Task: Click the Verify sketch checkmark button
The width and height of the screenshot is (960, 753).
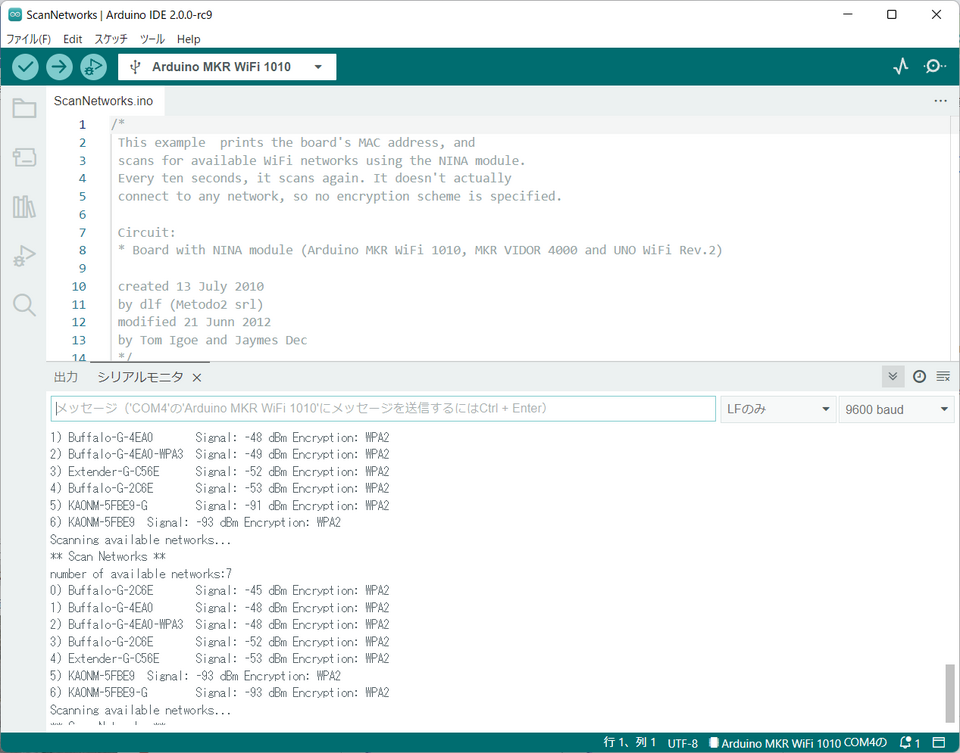Action: point(26,67)
